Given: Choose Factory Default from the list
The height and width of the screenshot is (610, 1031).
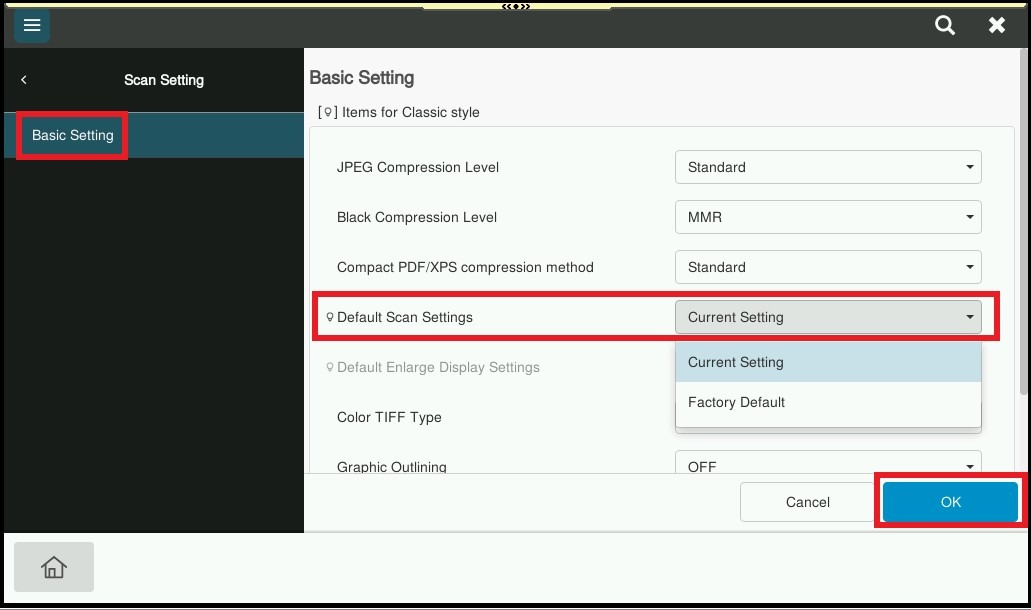Looking at the screenshot, I should (828, 402).
